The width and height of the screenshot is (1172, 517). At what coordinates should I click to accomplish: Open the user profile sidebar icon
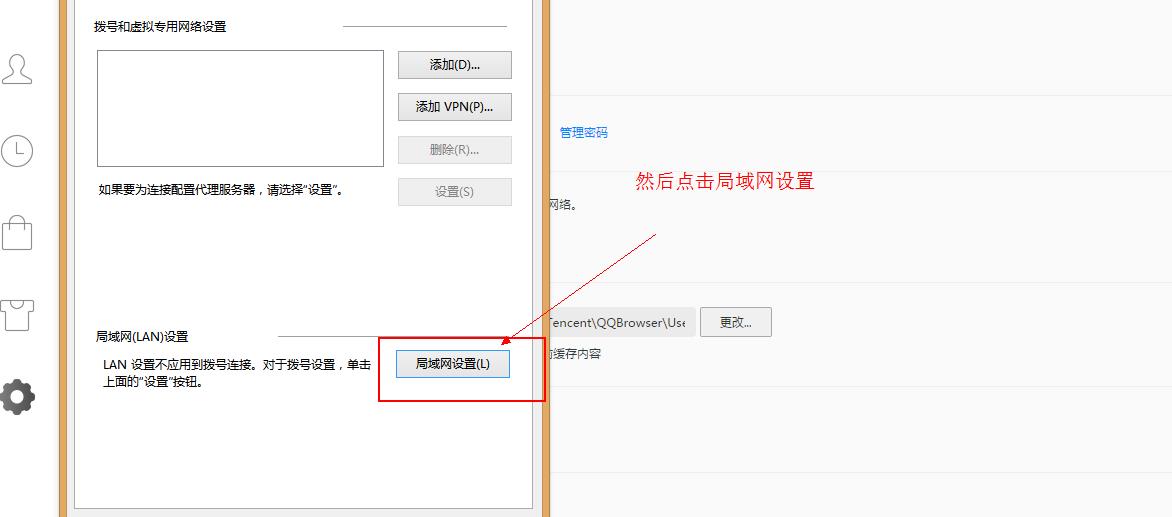coord(17,68)
